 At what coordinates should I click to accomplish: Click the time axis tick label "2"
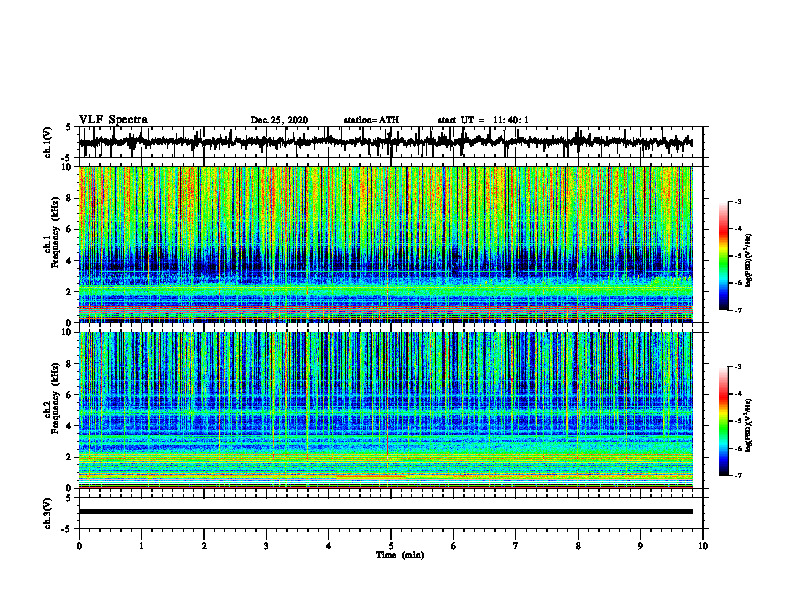pyautogui.click(x=204, y=546)
